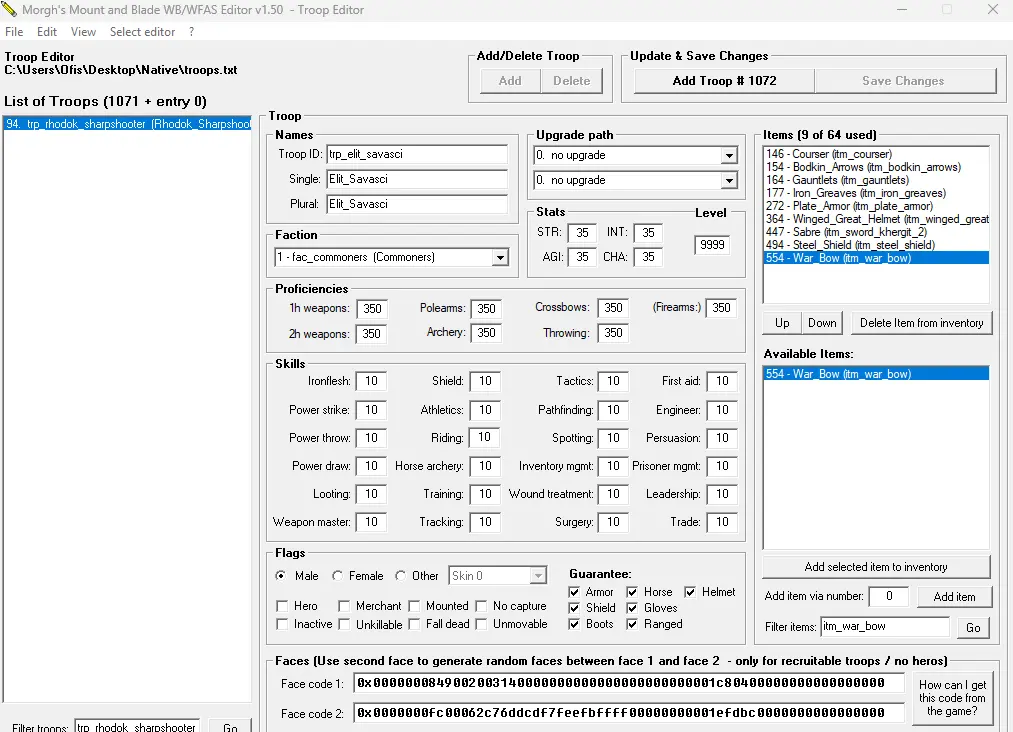The image size is (1013, 732).
Task: Uncheck the Guarantee Ranged checkbox
Action: pyautogui.click(x=632, y=624)
